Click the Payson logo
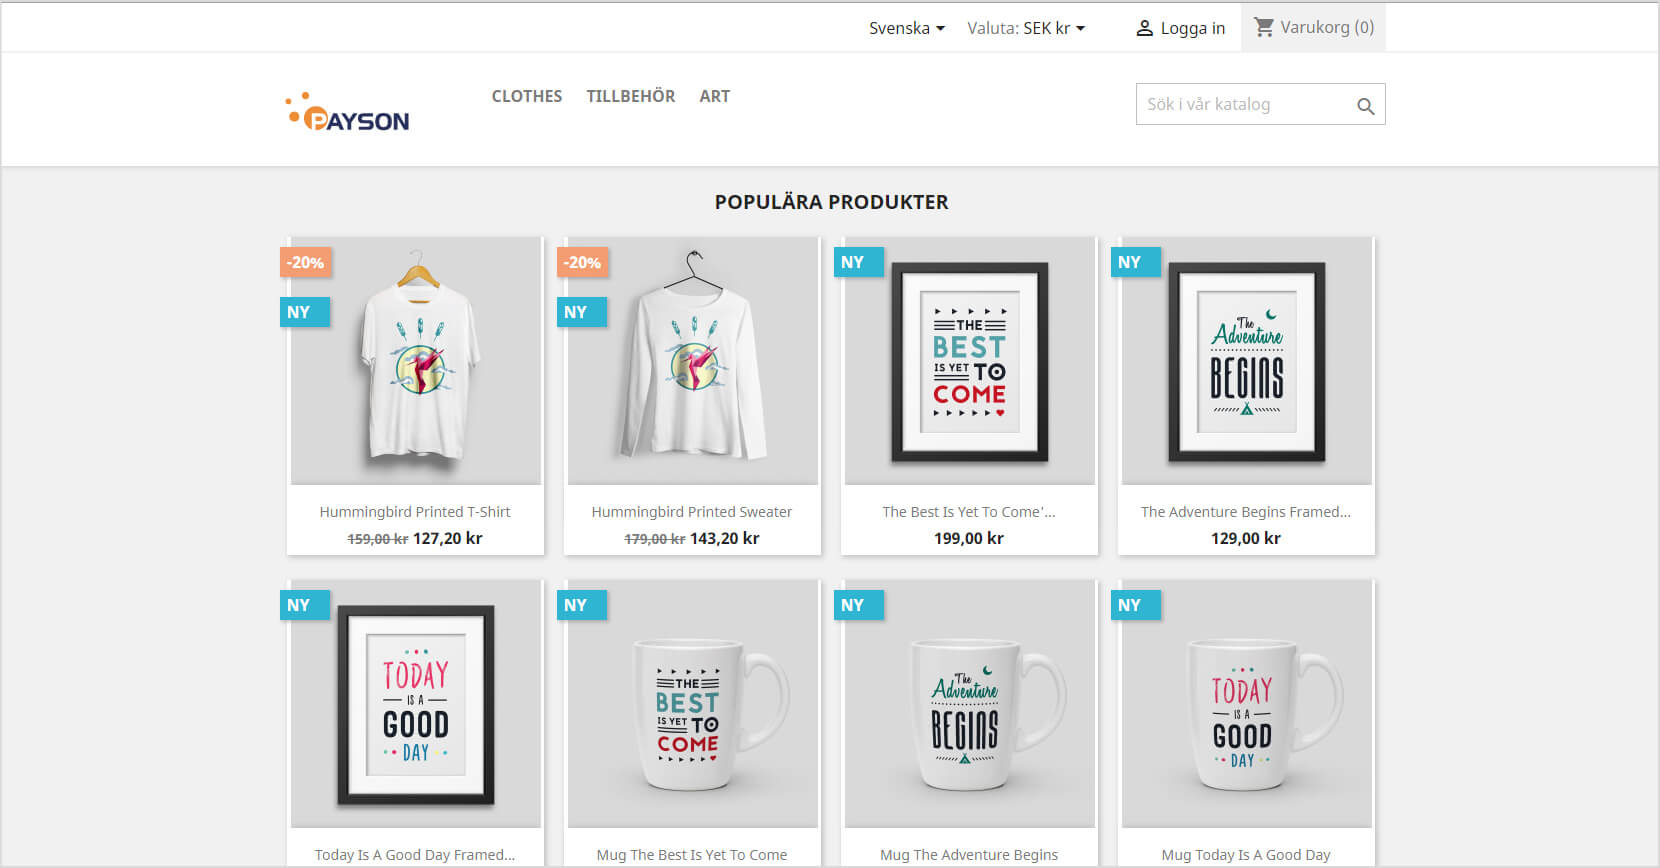The image size is (1660, 868). (x=347, y=113)
